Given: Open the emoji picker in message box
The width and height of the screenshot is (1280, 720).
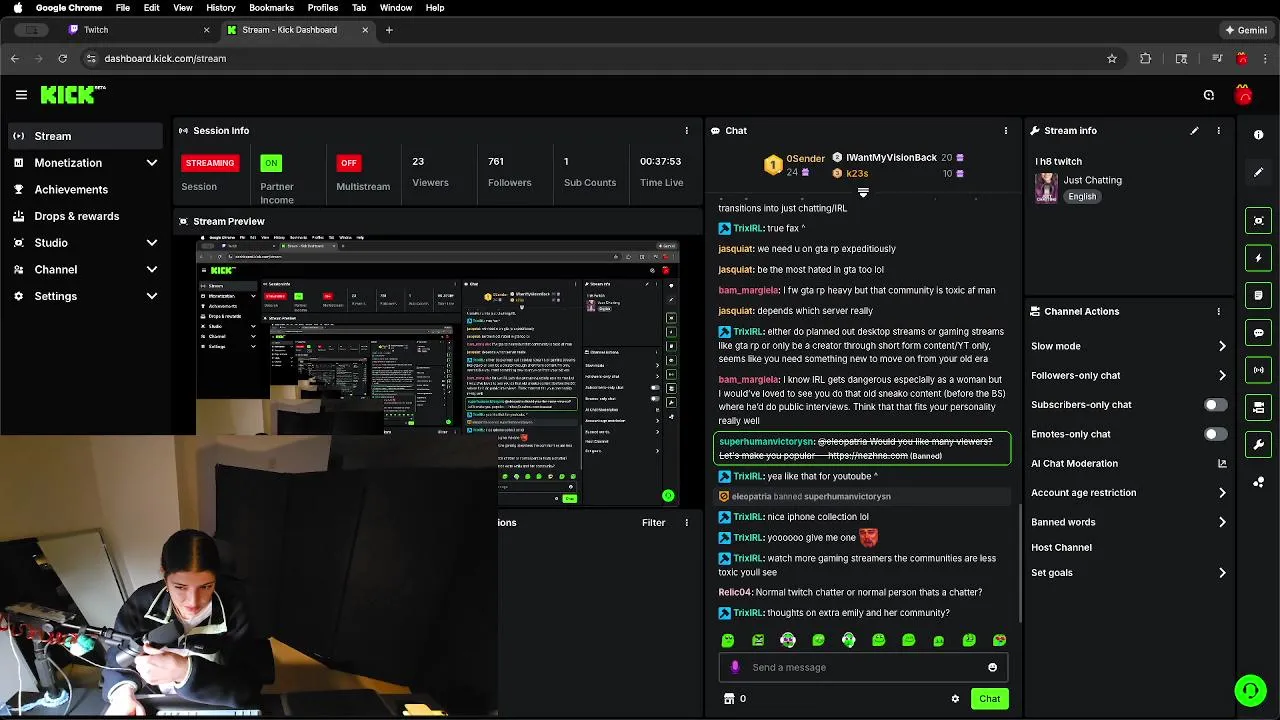Looking at the screenshot, I should coord(992,667).
